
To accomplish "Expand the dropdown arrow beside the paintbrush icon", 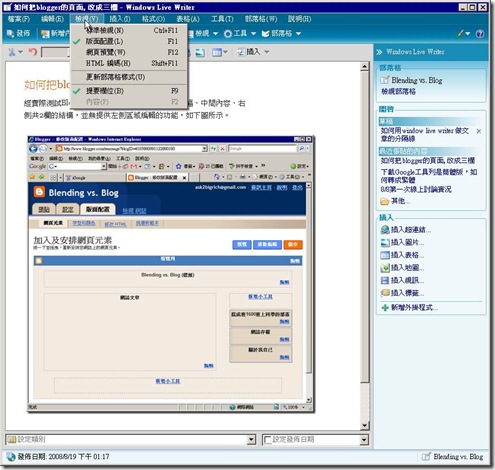I will coord(468,34).
